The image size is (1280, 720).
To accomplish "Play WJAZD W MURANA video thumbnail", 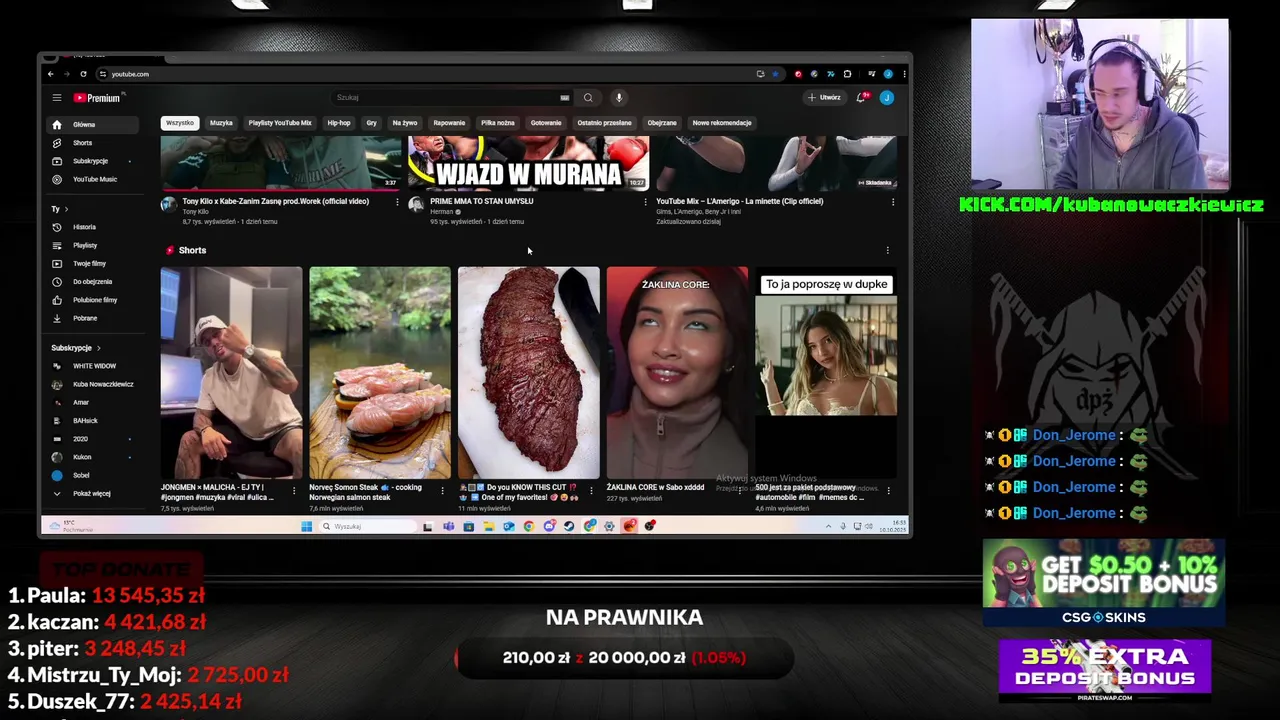I will click(529, 163).
